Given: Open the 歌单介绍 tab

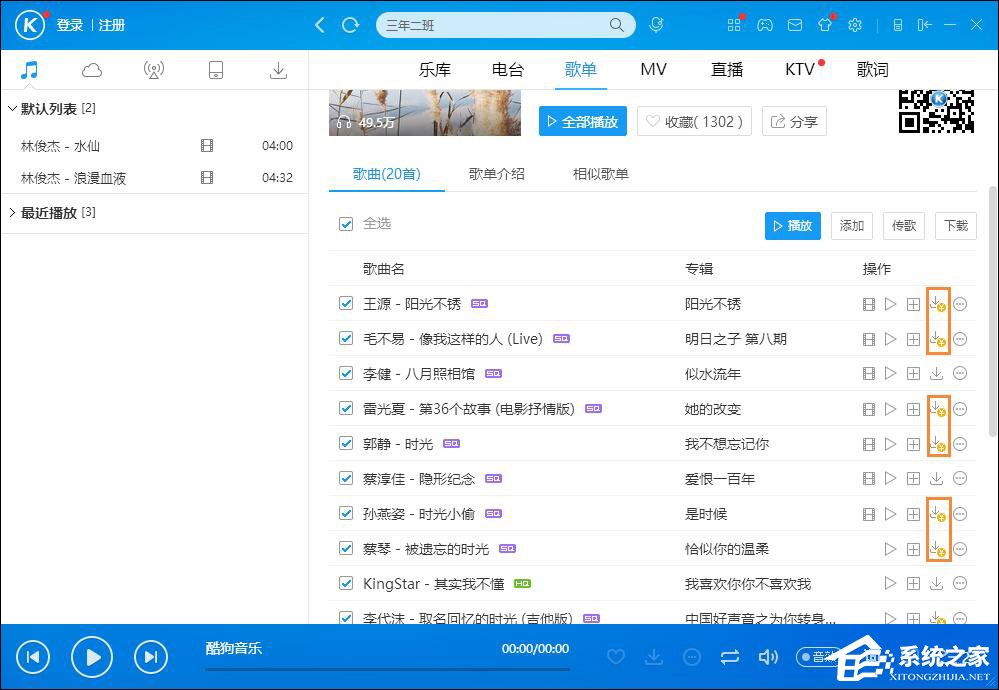Looking at the screenshot, I should point(497,173).
